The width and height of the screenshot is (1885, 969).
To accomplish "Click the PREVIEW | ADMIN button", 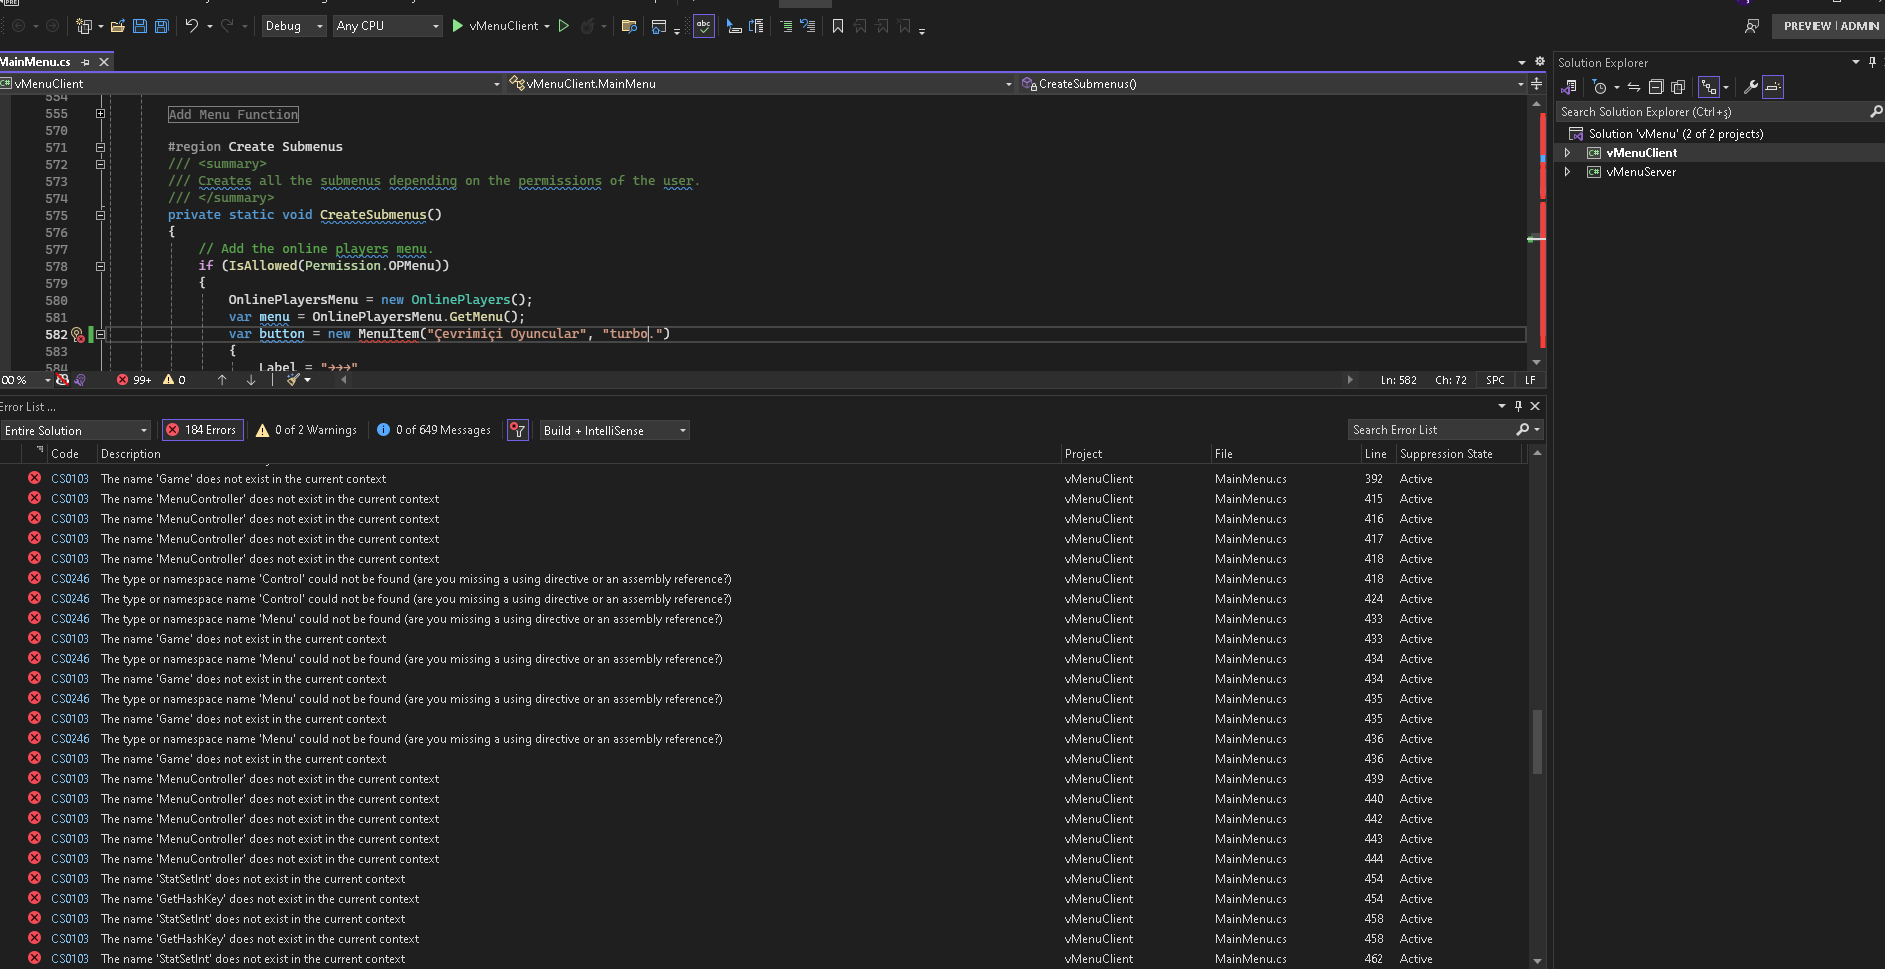I will click(1830, 26).
